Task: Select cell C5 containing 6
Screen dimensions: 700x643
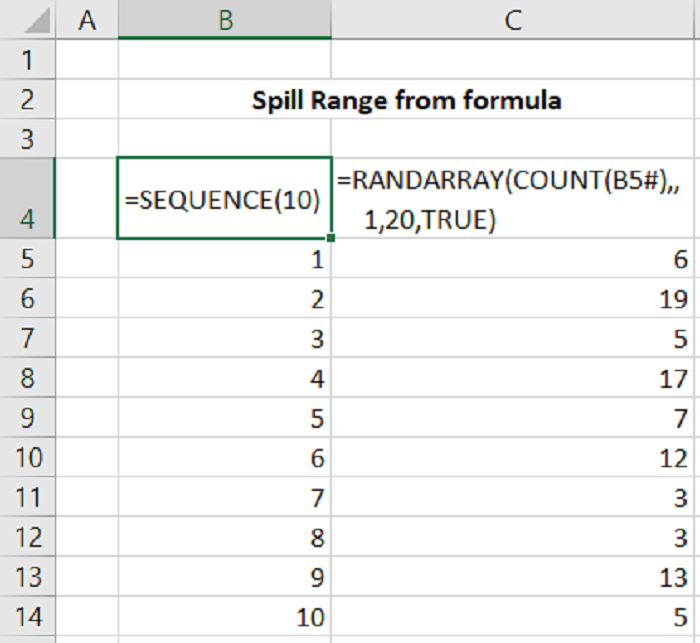Action: tap(513, 259)
